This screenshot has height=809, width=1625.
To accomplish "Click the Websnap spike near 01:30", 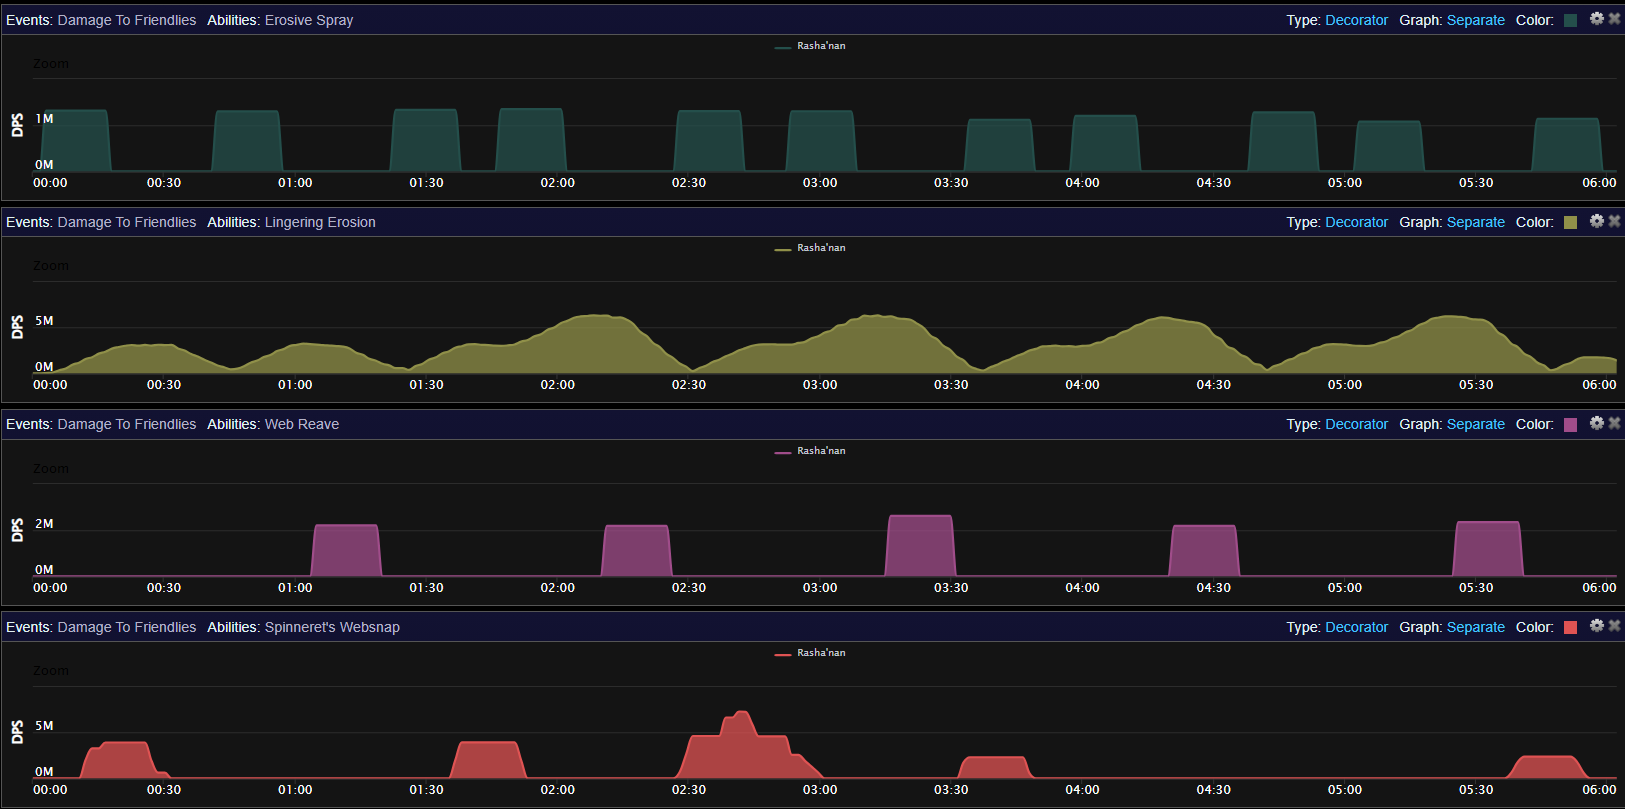I will tap(488, 760).
